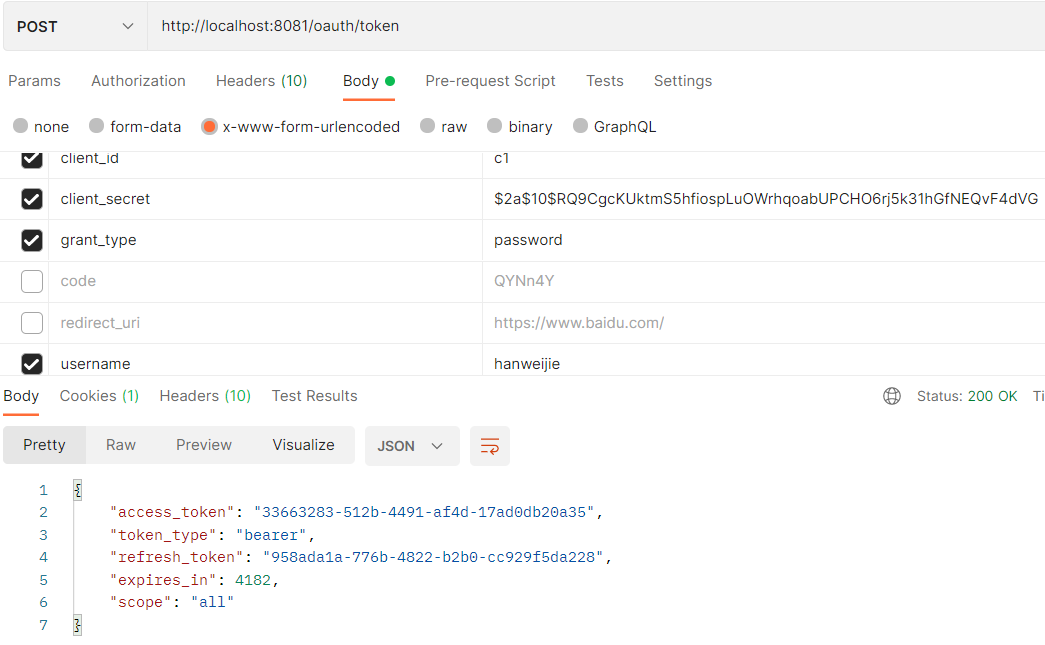Select the binary radio option
This screenshot has height=645, width=1045.
pyautogui.click(x=495, y=126)
